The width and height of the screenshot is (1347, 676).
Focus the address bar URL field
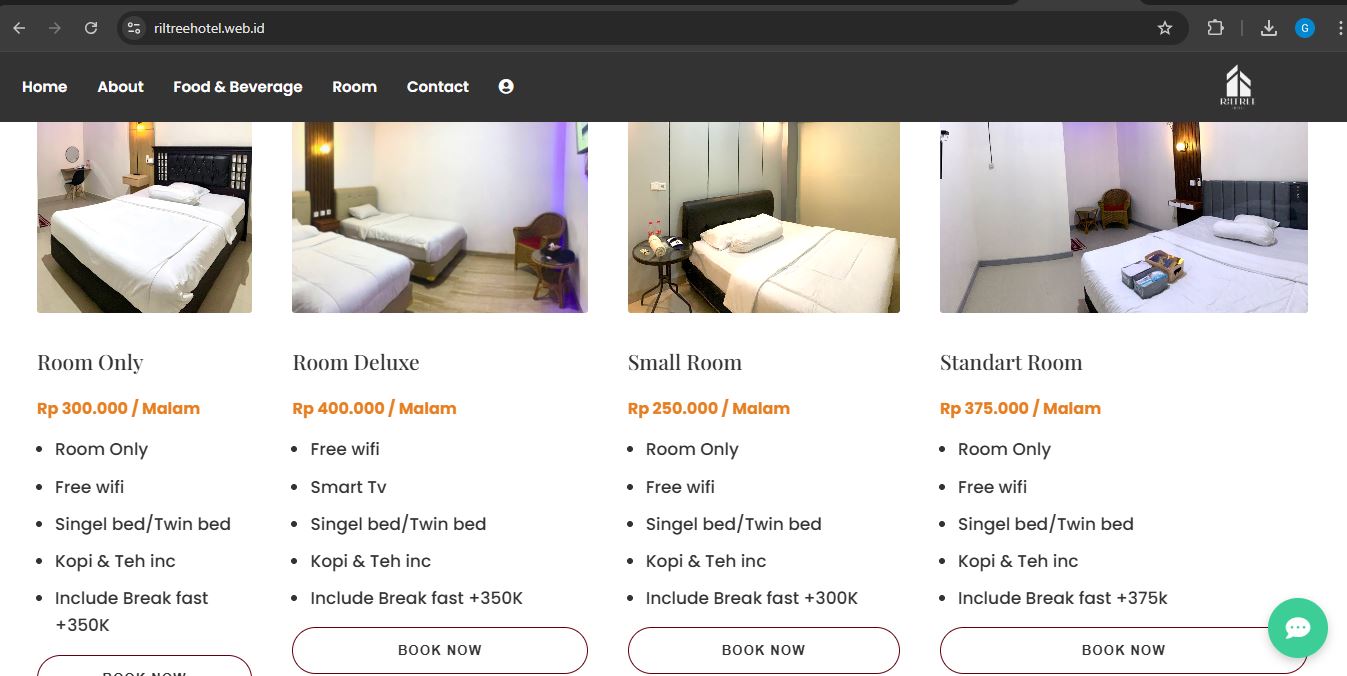(x=600, y=28)
